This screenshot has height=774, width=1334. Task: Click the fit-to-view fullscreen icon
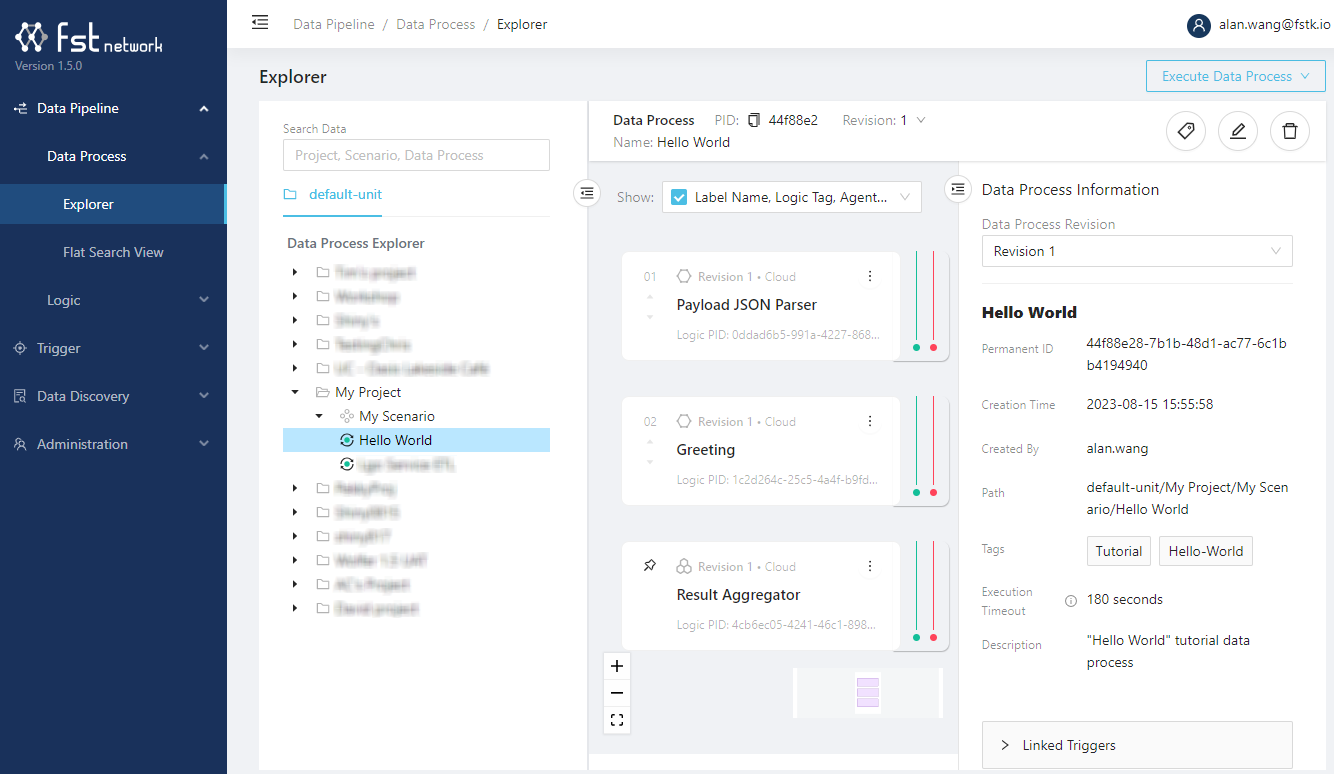tap(617, 720)
